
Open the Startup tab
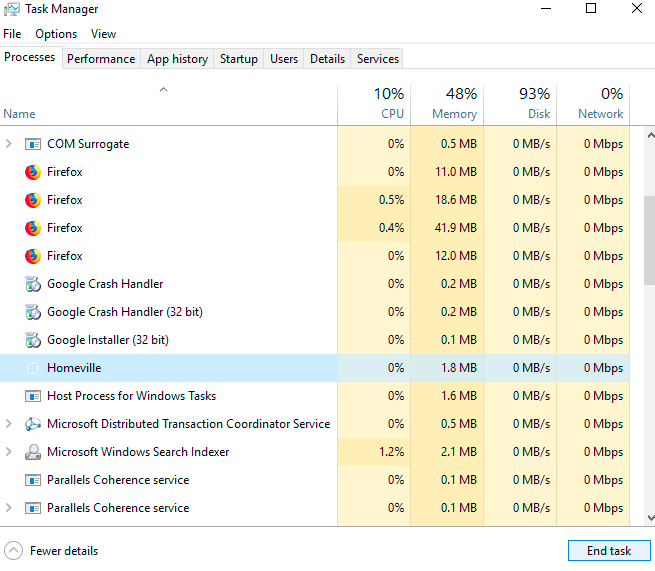click(239, 59)
